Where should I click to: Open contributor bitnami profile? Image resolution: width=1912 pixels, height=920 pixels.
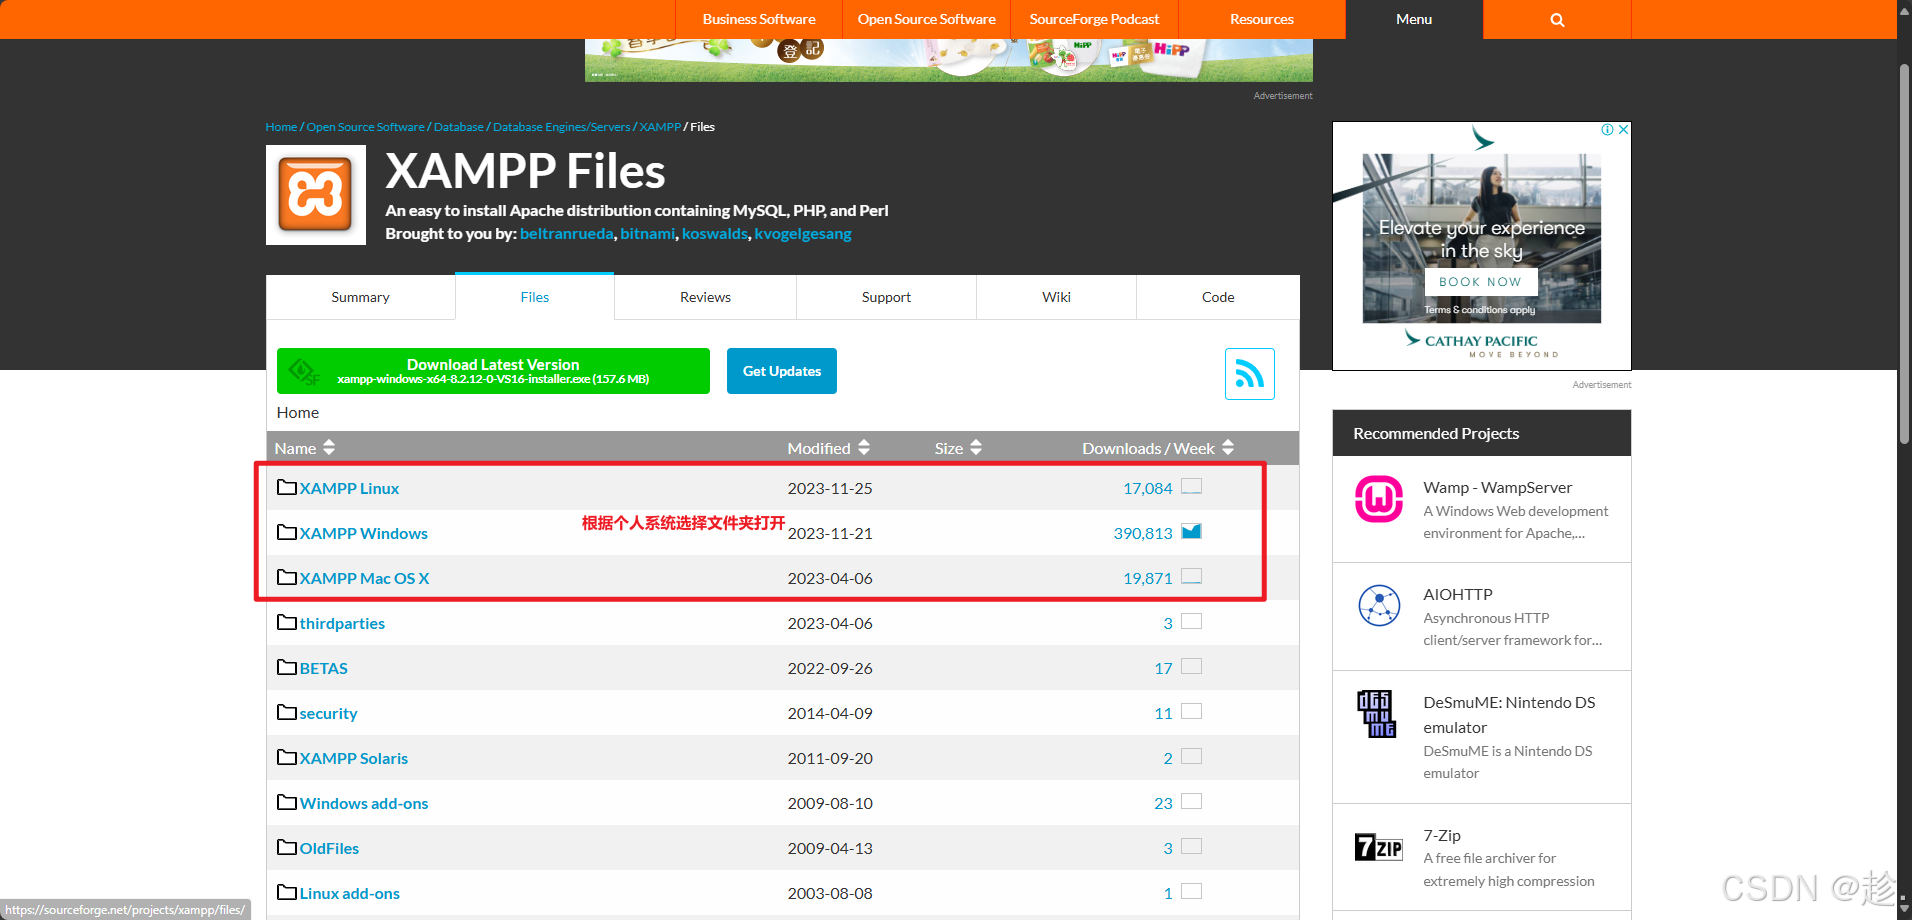(x=647, y=234)
